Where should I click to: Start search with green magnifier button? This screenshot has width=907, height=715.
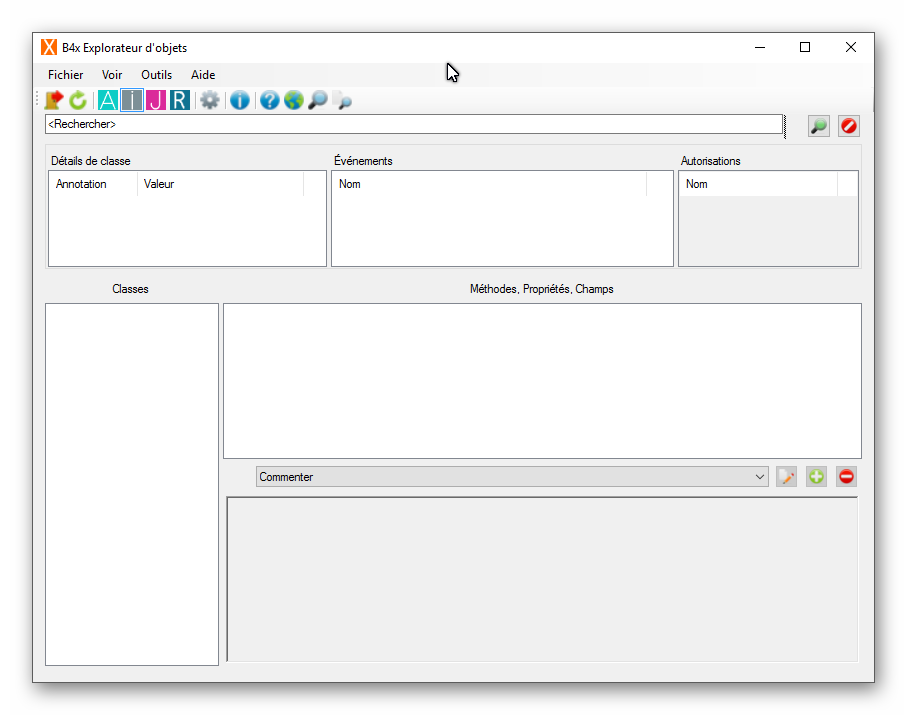coord(818,126)
